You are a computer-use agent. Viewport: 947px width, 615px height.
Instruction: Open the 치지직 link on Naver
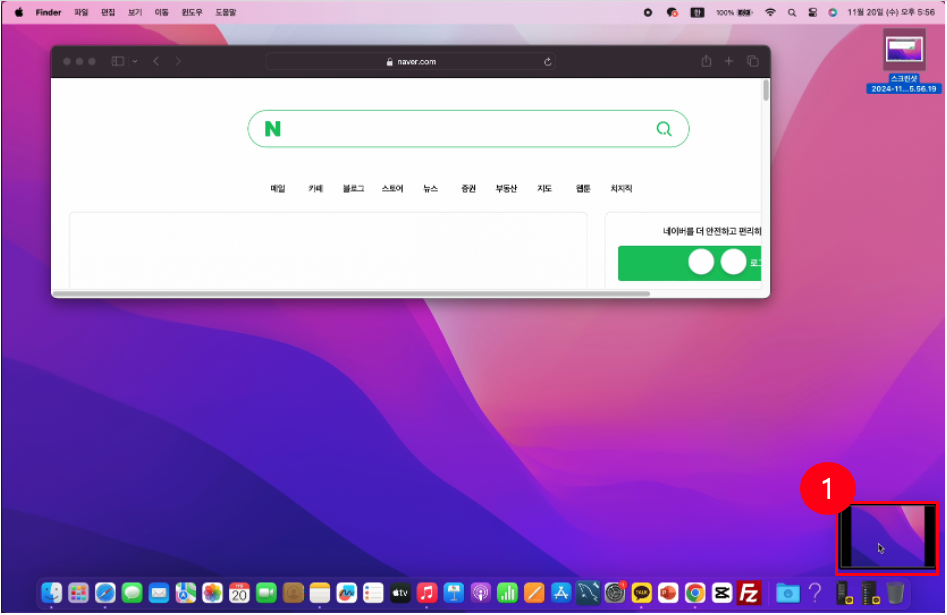coord(621,188)
